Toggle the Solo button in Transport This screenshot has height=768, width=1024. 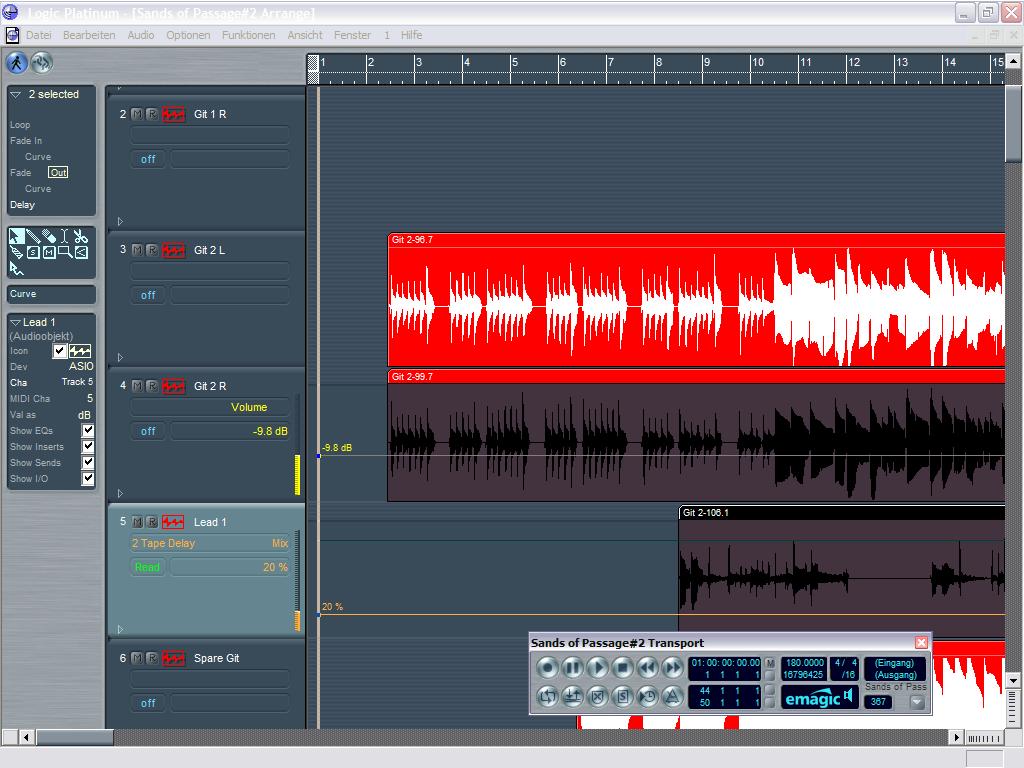[622, 697]
